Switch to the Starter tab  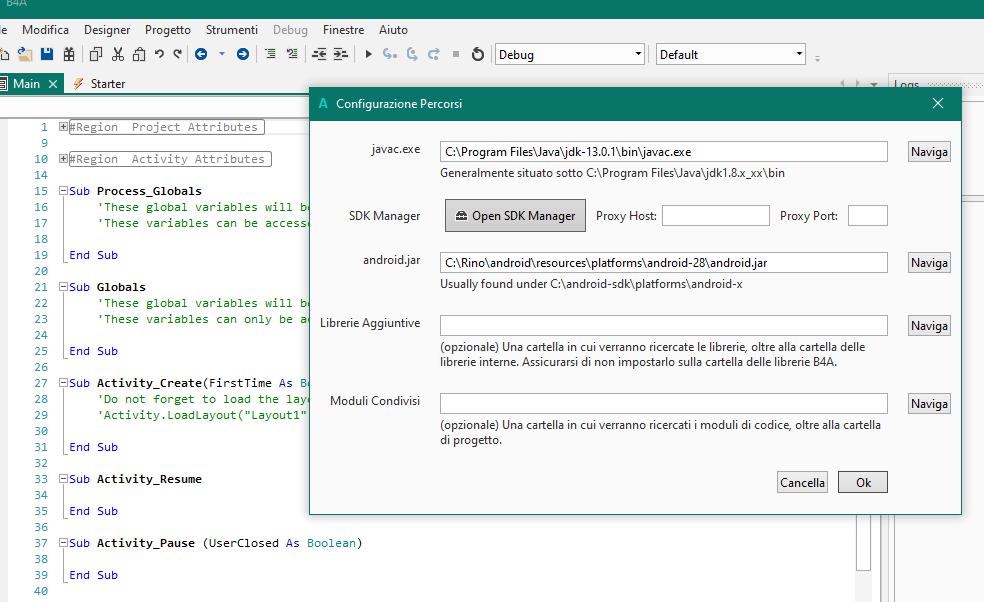(x=107, y=84)
